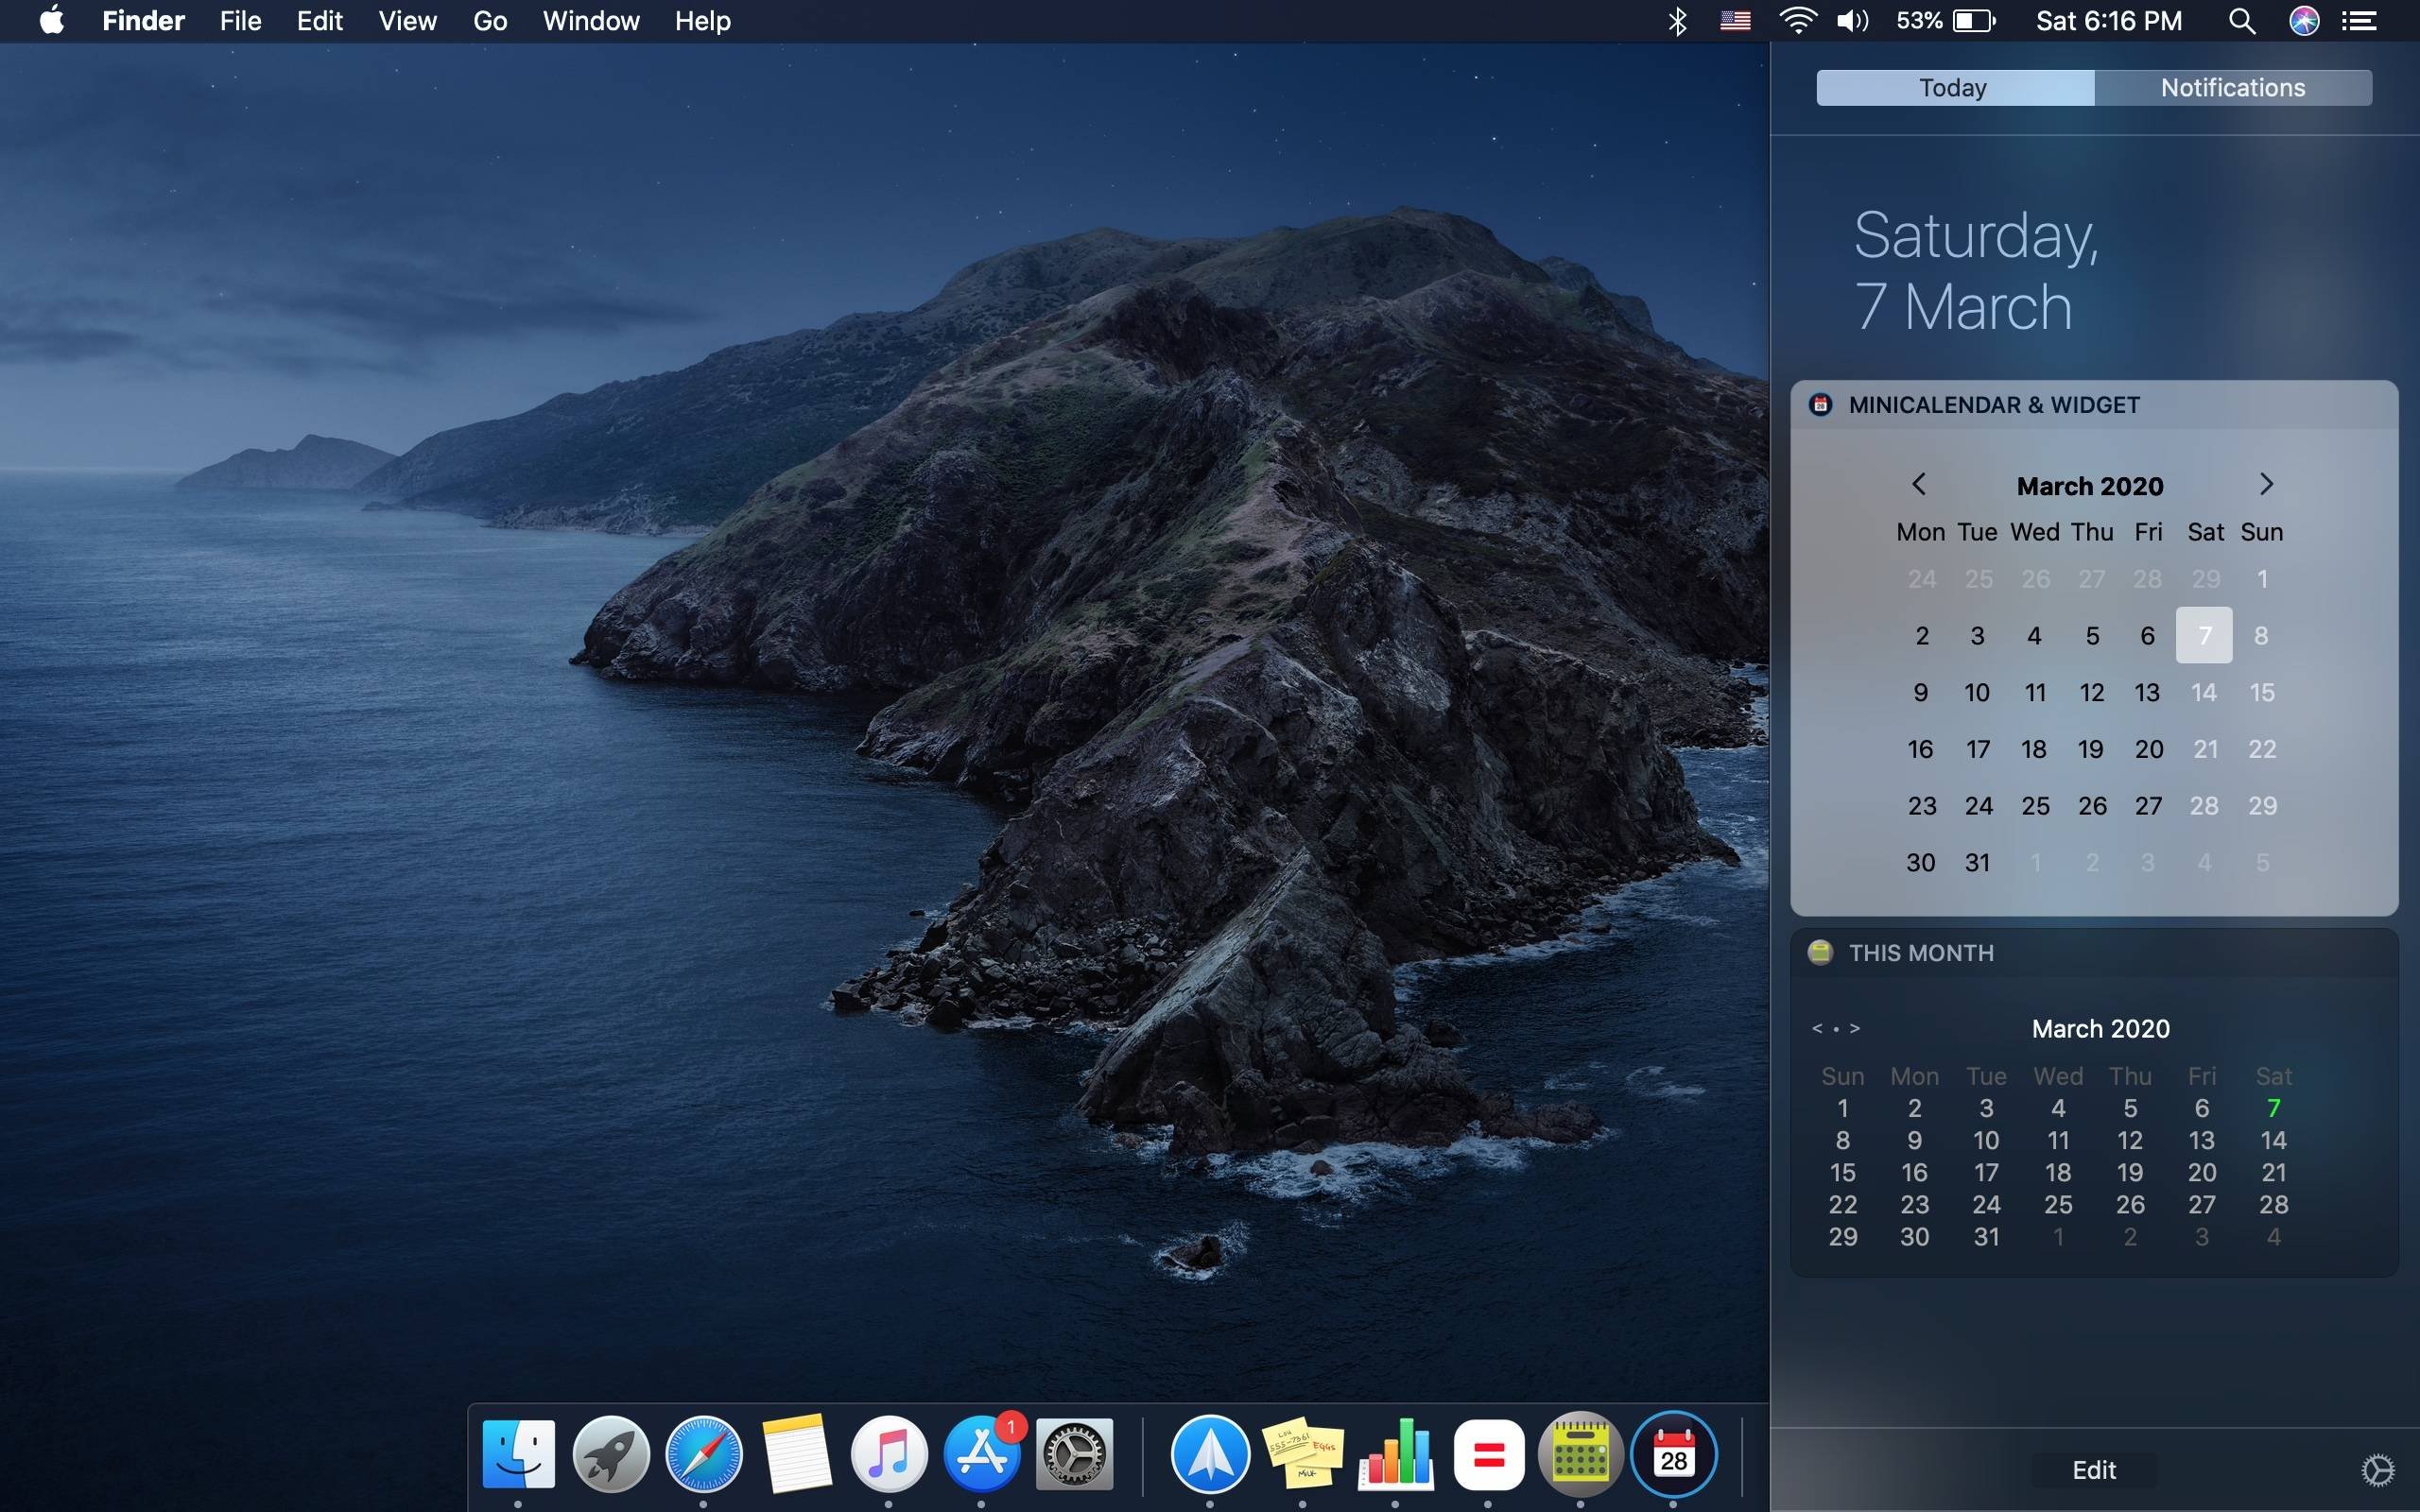The width and height of the screenshot is (2420, 1512).
Task: Open the Help menu
Action: point(702,21)
